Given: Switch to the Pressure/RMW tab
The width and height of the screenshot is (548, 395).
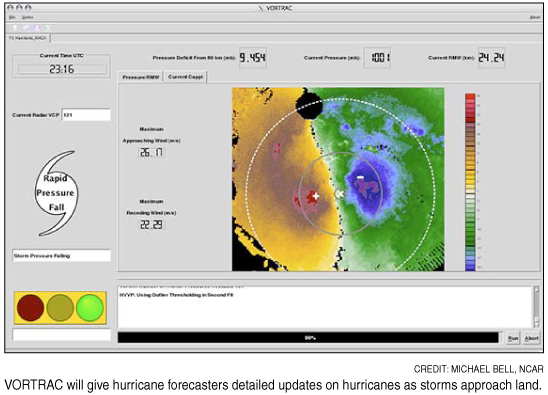Looking at the screenshot, I should (x=141, y=77).
